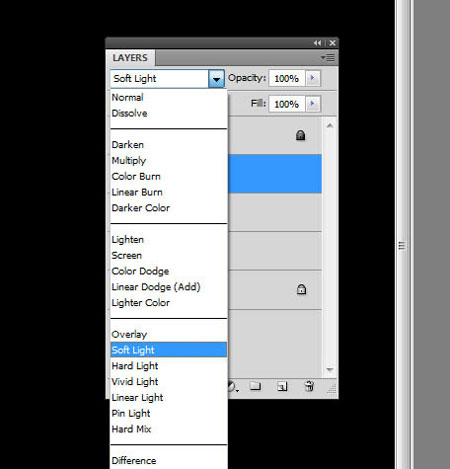
Task: Open the Fill slider arrow
Action: (x=313, y=104)
